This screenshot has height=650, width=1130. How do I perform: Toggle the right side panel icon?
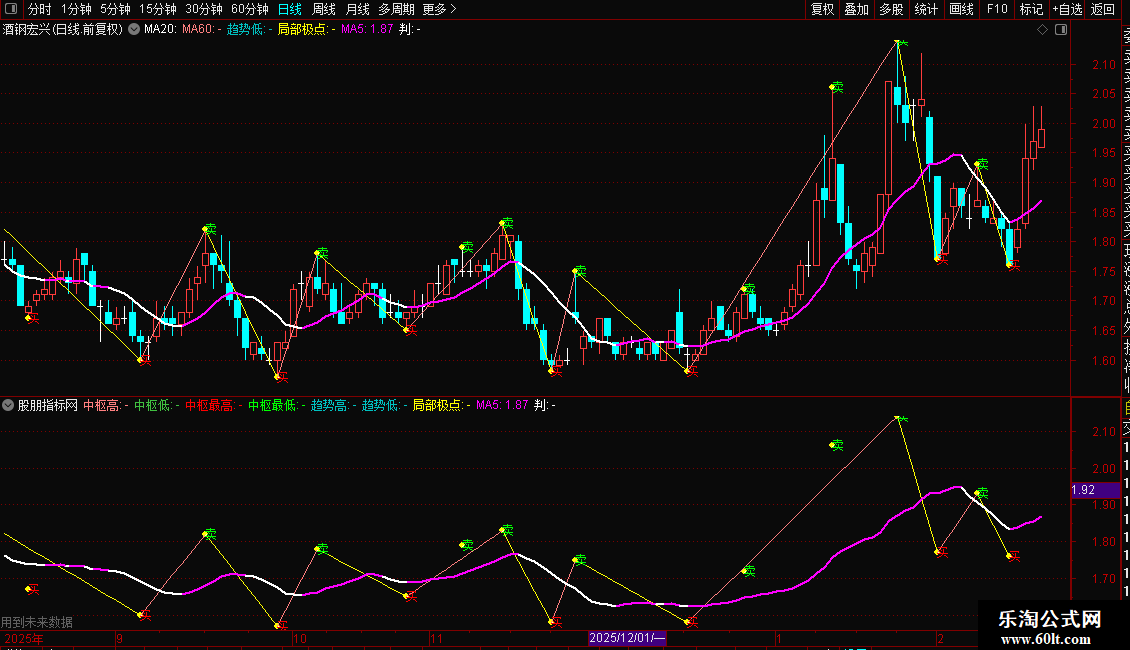(x=1060, y=30)
